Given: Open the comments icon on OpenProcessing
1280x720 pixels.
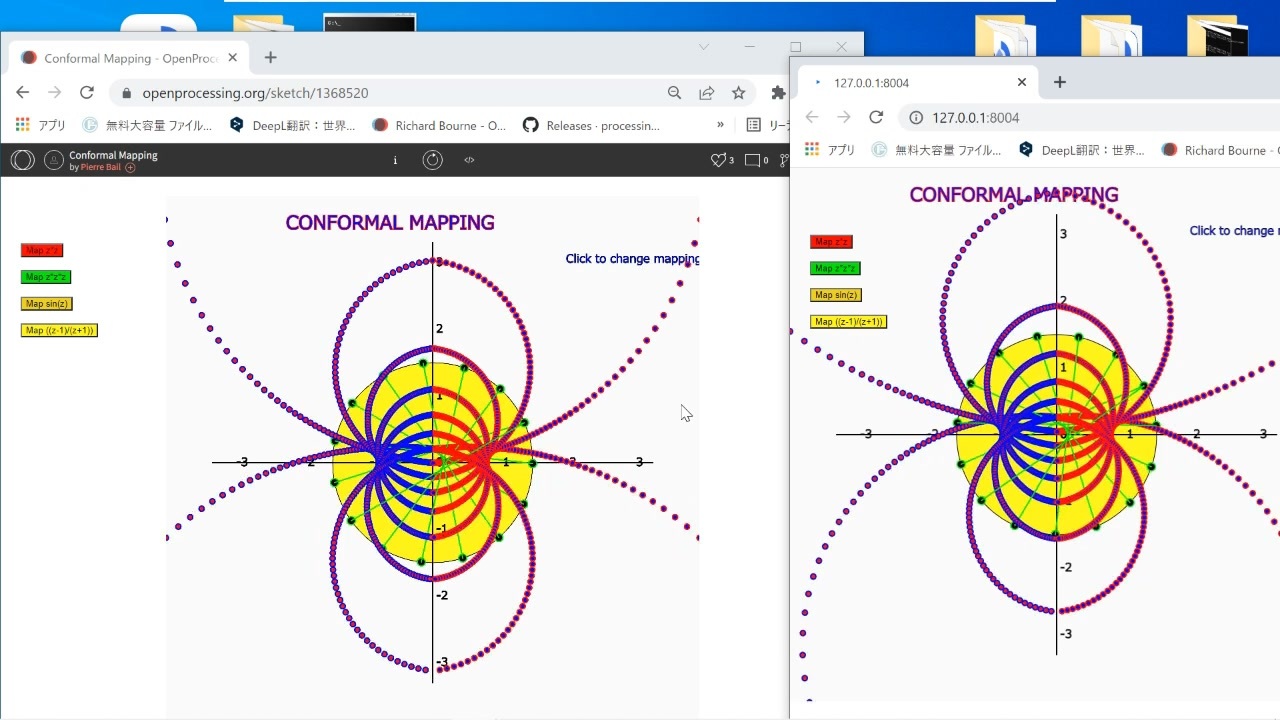Looking at the screenshot, I should tap(753, 160).
